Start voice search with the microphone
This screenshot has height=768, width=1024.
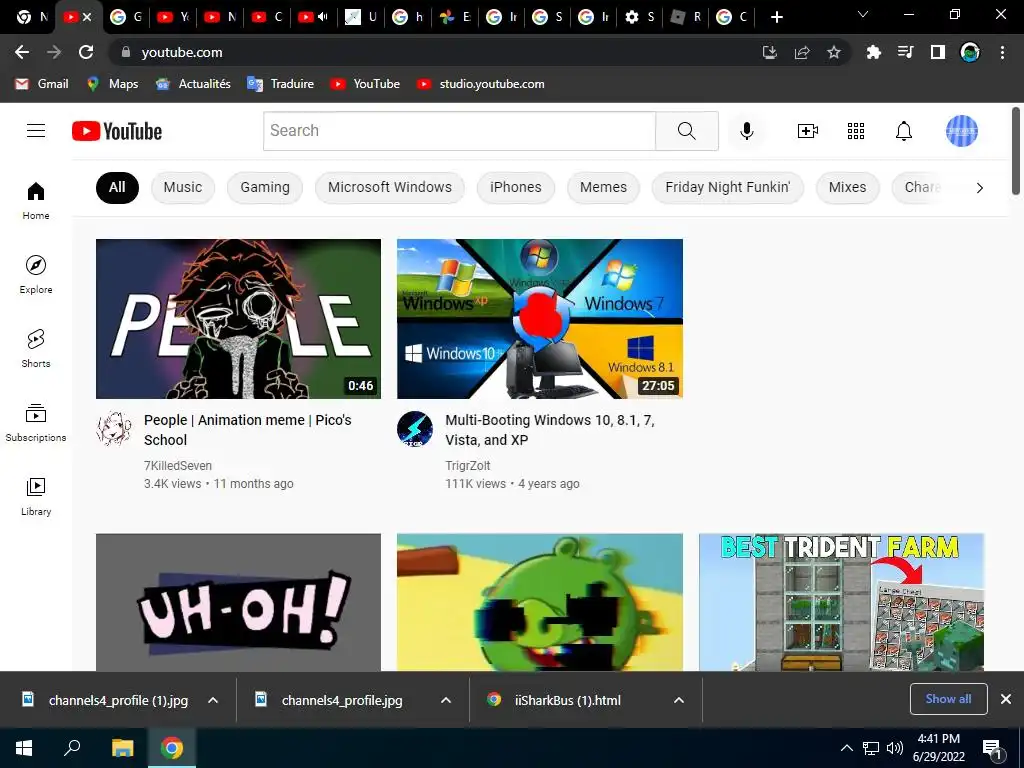click(x=746, y=131)
